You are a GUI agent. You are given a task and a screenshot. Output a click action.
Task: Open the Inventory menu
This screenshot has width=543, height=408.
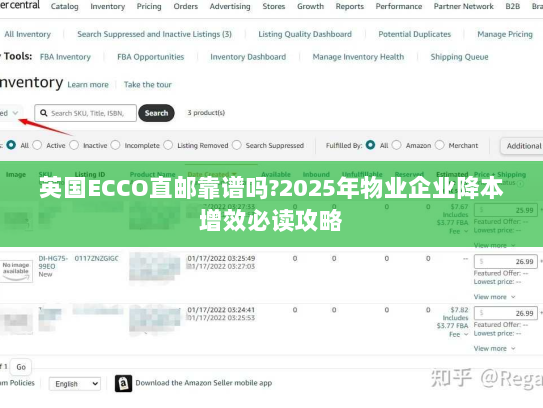107,7
